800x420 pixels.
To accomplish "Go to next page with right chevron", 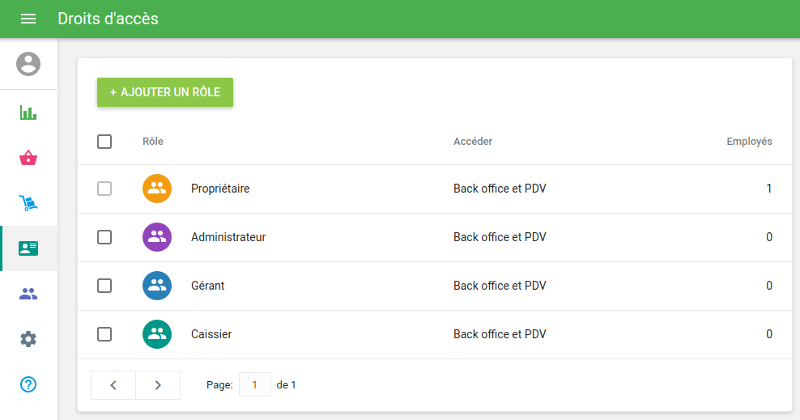I will [x=158, y=385].
